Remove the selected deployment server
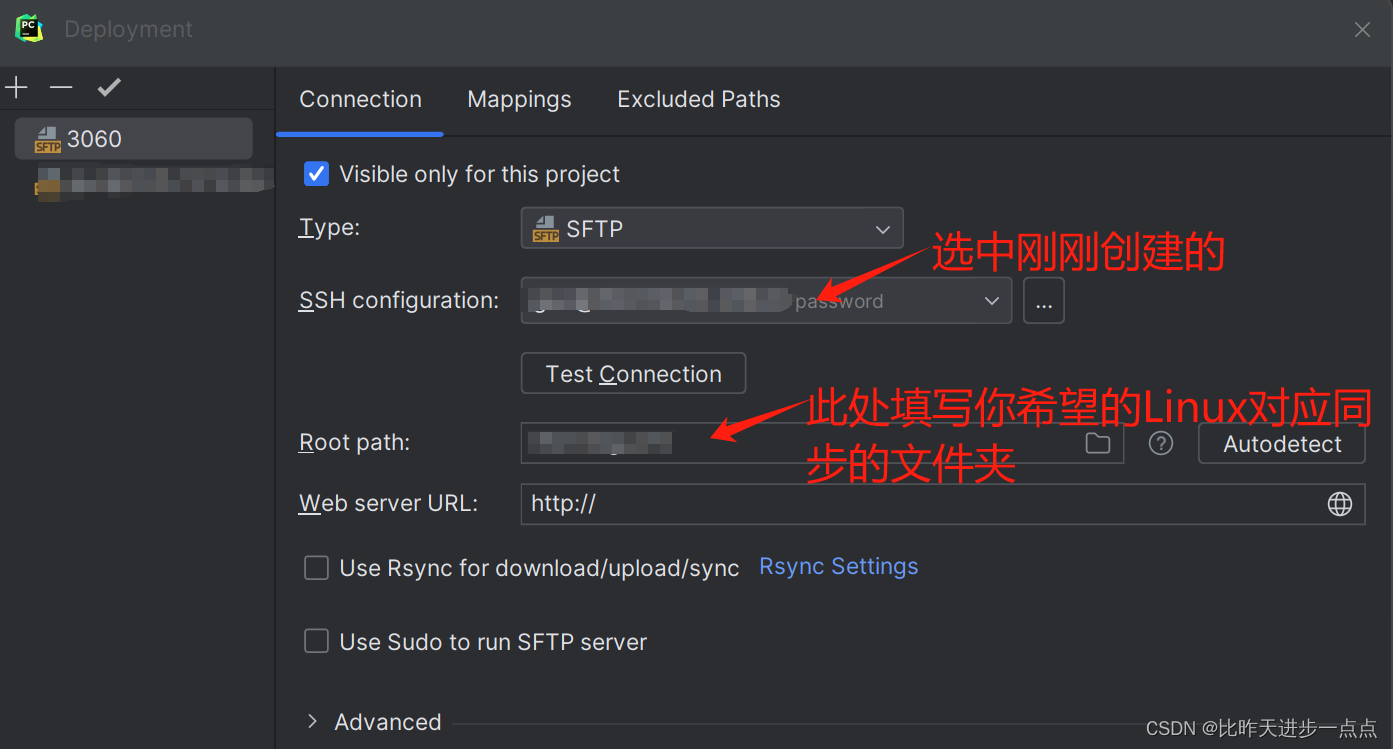The height and width of the screenshot is (749, 1393). 60,87
